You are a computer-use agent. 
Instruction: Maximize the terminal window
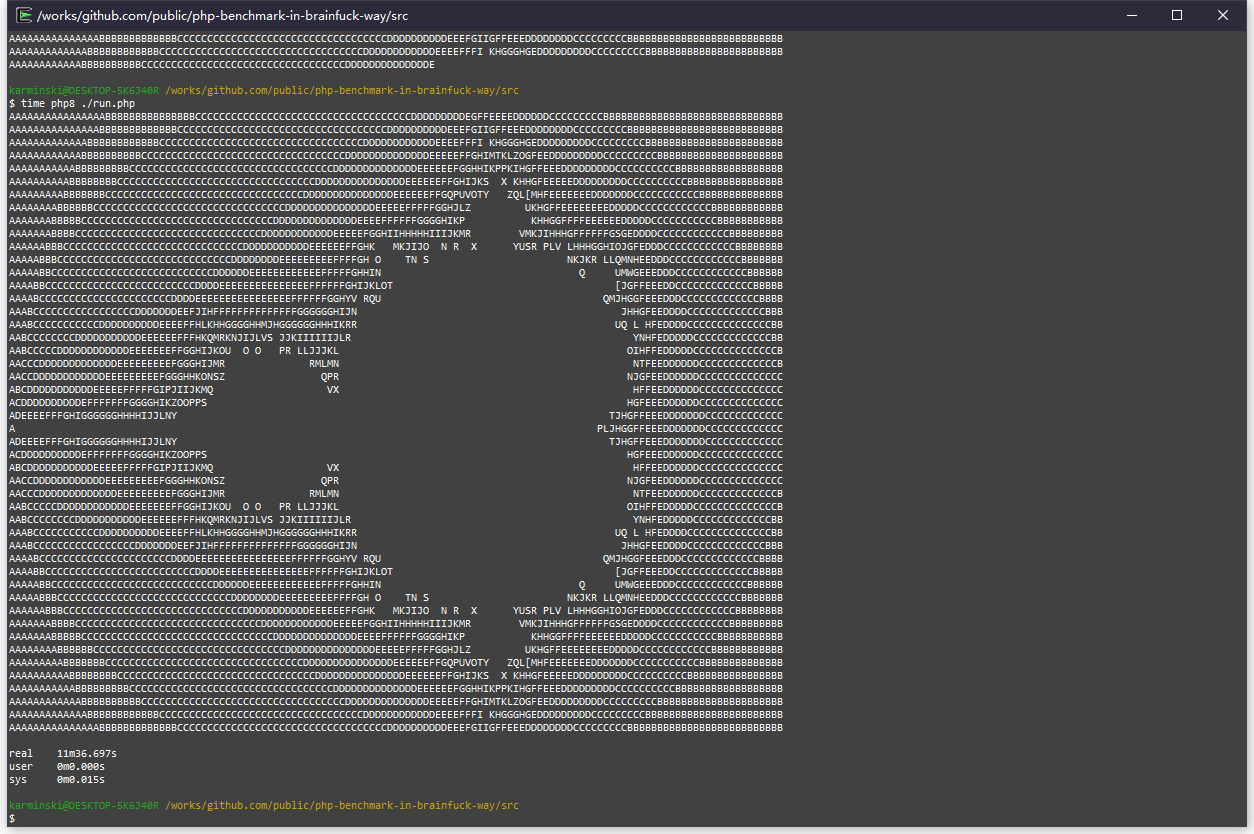[1177, 15]
